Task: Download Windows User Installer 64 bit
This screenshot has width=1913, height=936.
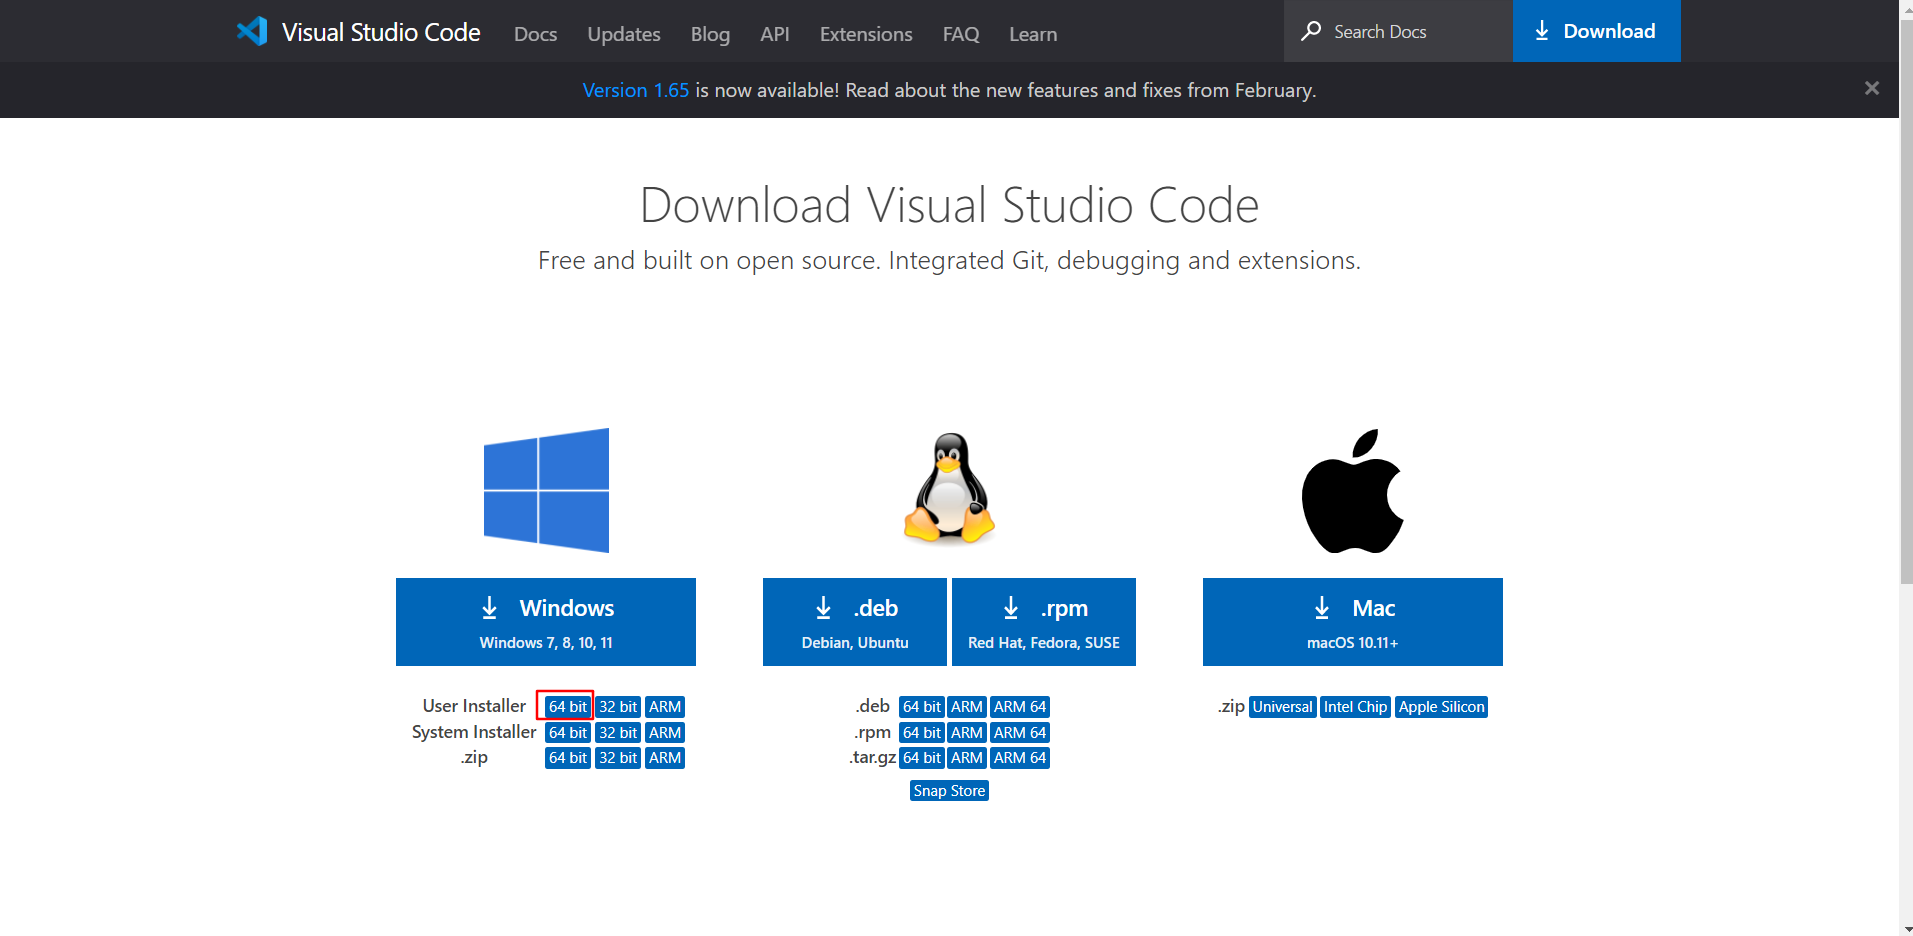Action: [567, 706]
